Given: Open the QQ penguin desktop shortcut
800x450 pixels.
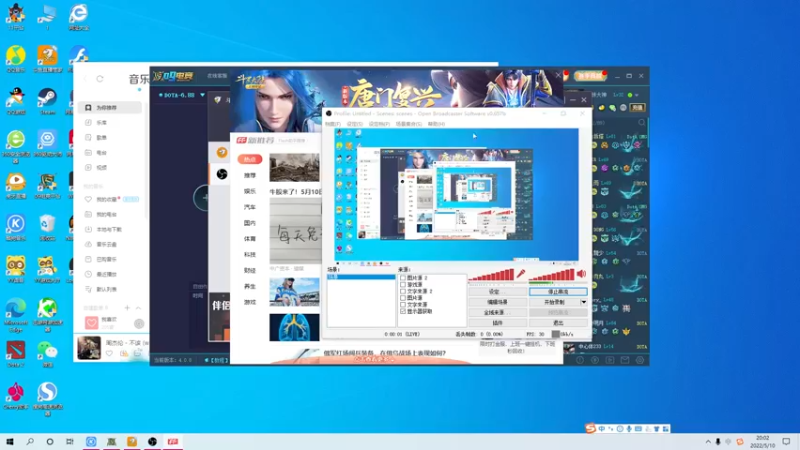Looking at the screenshot, I should click(x=16, y=101).
